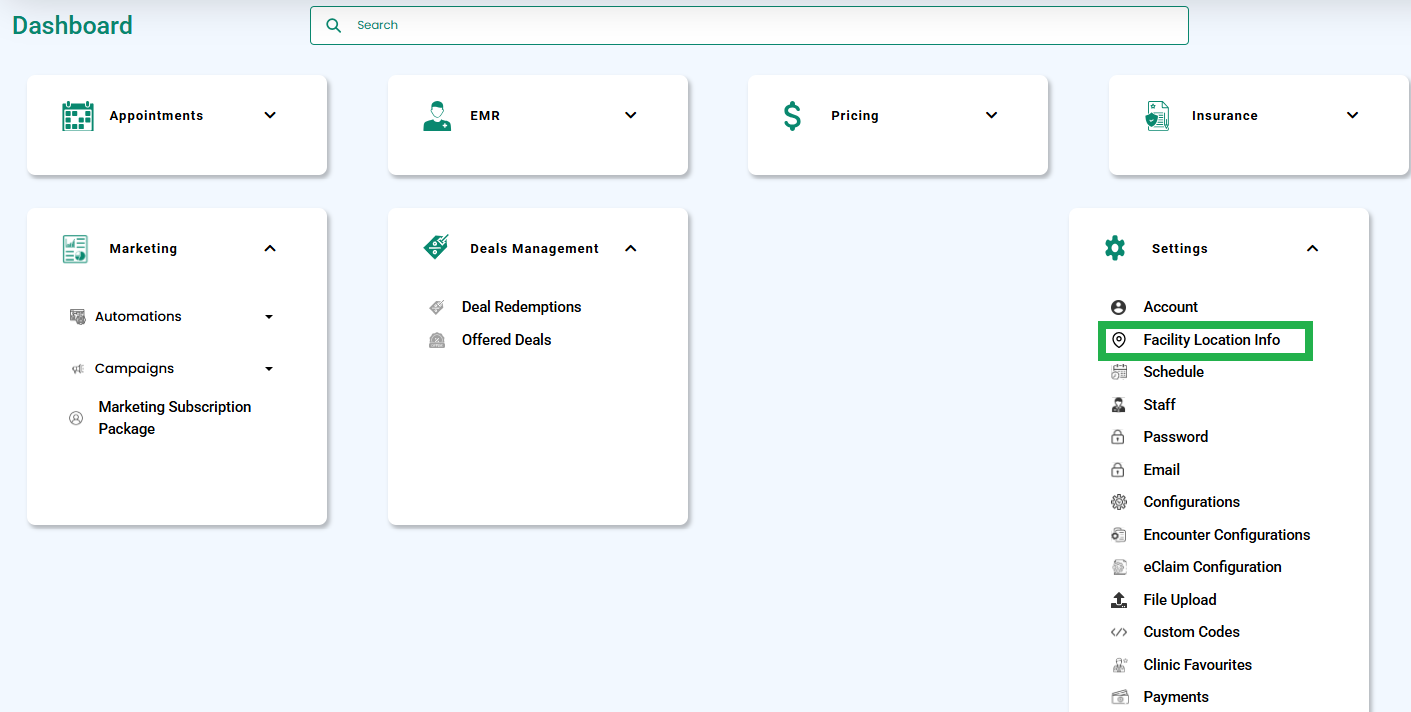Open the Payments link

click(x=1176, y=697)
